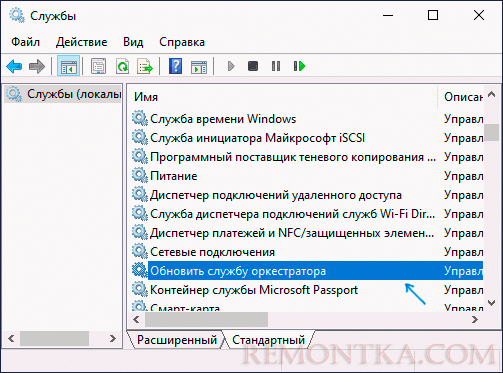Select Служба диспетчера подключений служб Wi-Fi row

click(x=307, y=214)
